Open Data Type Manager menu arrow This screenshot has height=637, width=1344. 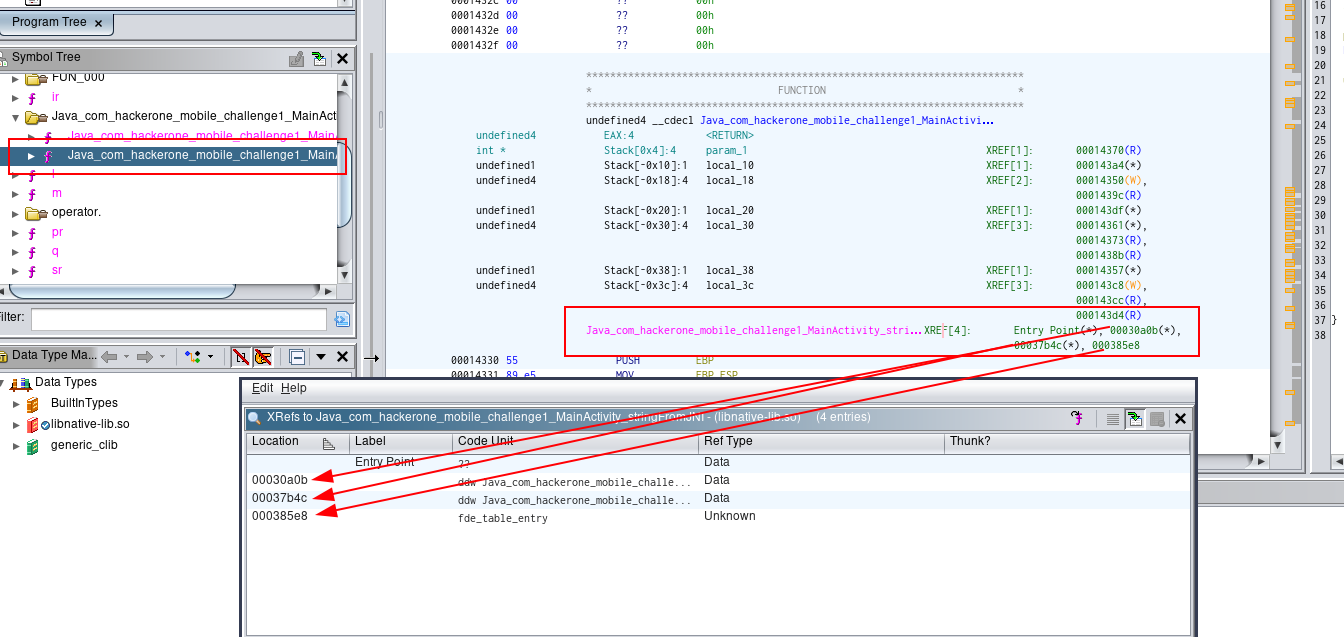pyautogui.click(x=321, y=357)
